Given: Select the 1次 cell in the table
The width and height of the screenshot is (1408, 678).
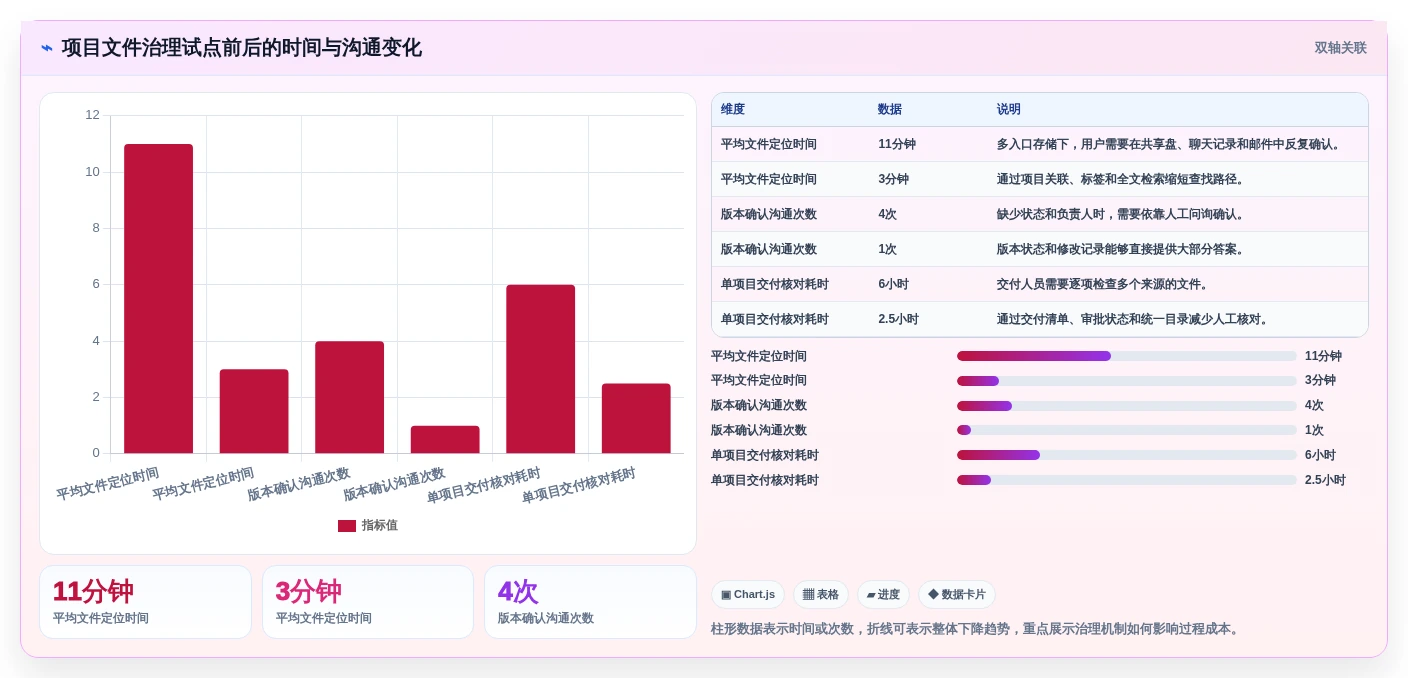Looking at the screenshot, I should [x=888, y=249].
